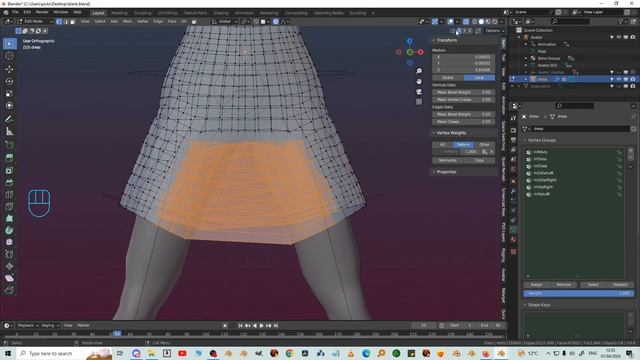Click the vertex group Deselect button
Screen dimensions: 640x360
(620, 284)
